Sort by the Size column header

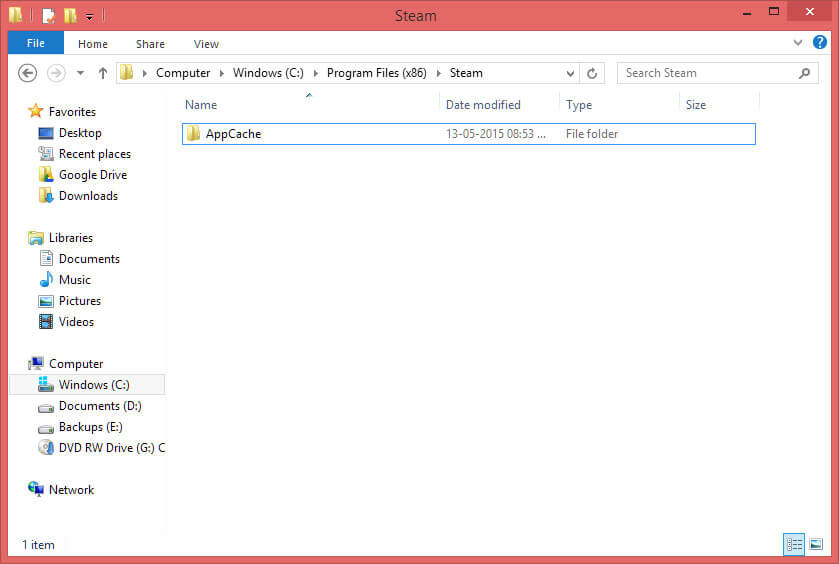(x=696, y=105)
